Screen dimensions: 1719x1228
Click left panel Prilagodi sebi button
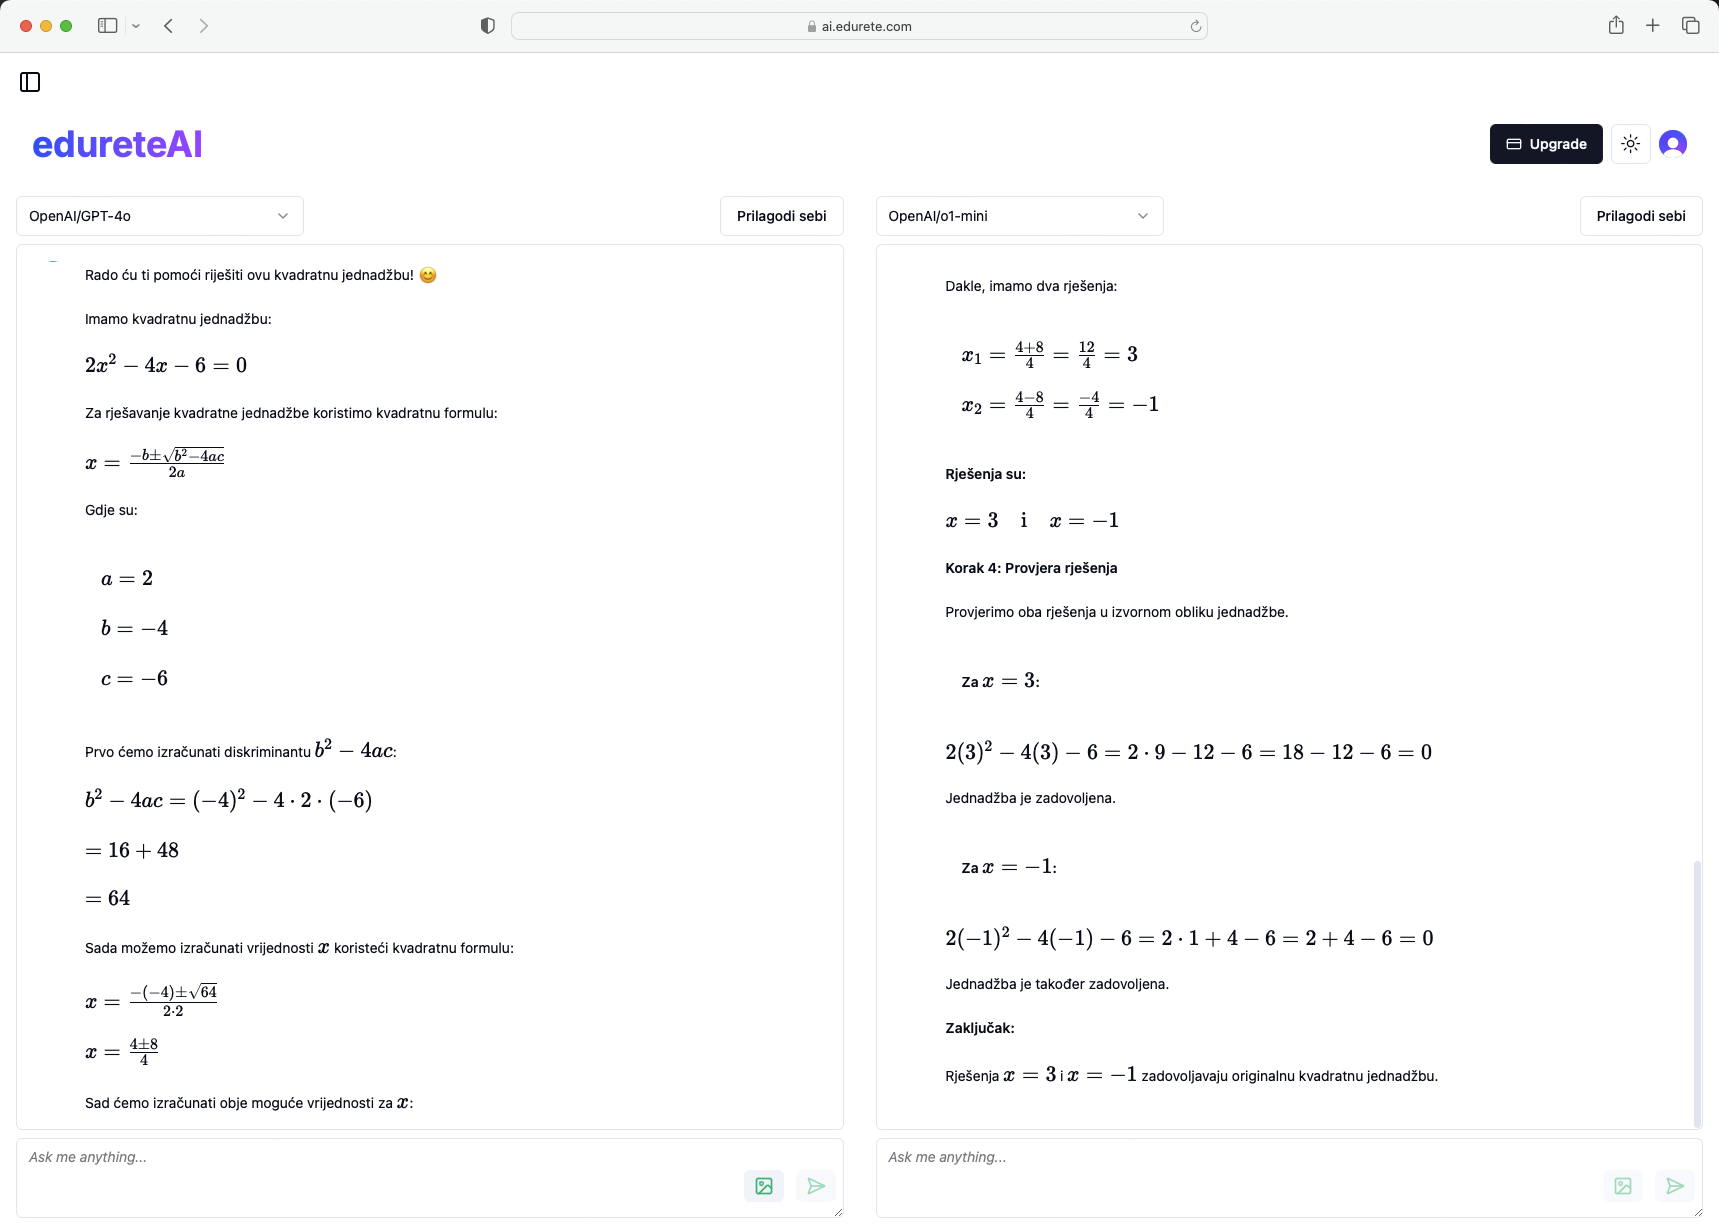(x=781, y=216)
